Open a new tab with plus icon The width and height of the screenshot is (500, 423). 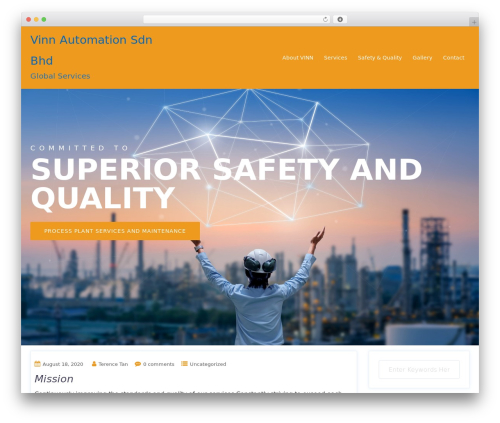474,22
